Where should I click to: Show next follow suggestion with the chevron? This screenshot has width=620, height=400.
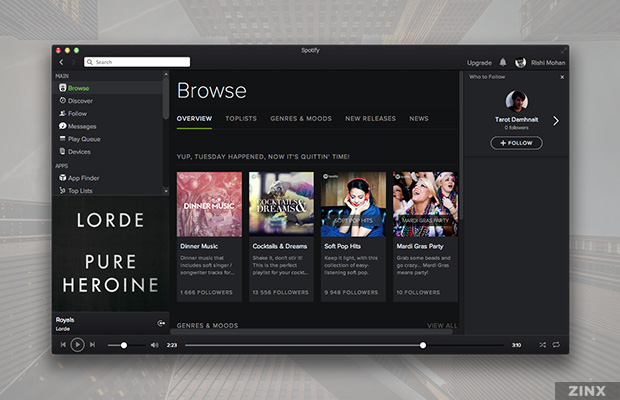pos(556,121)
